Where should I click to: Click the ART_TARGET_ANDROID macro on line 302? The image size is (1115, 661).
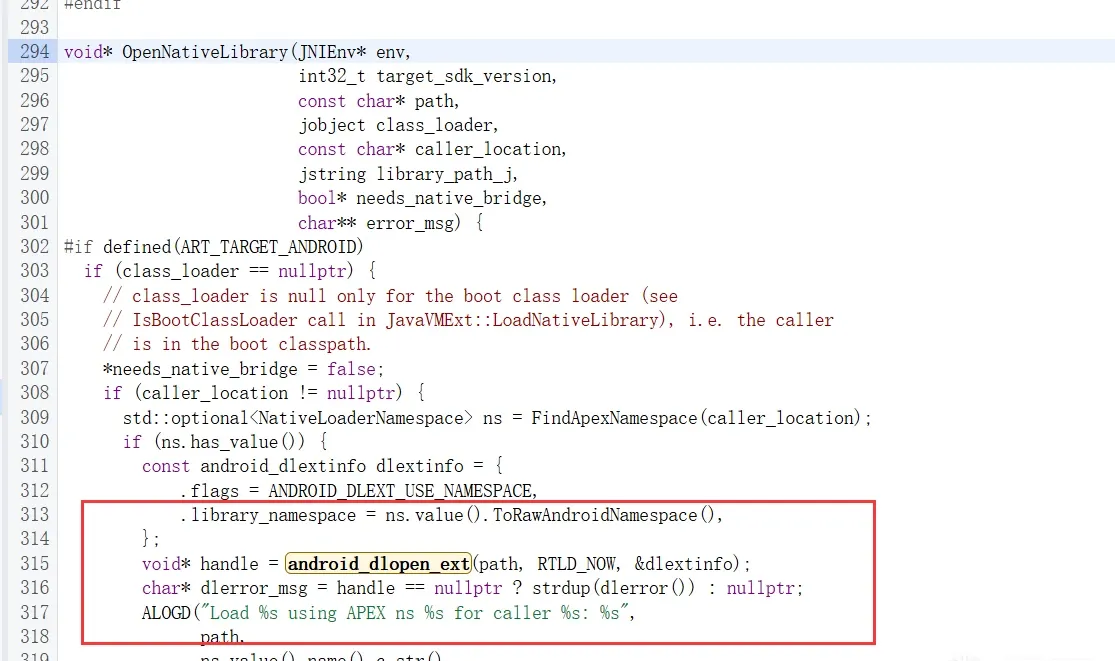[x=268, y=247]
